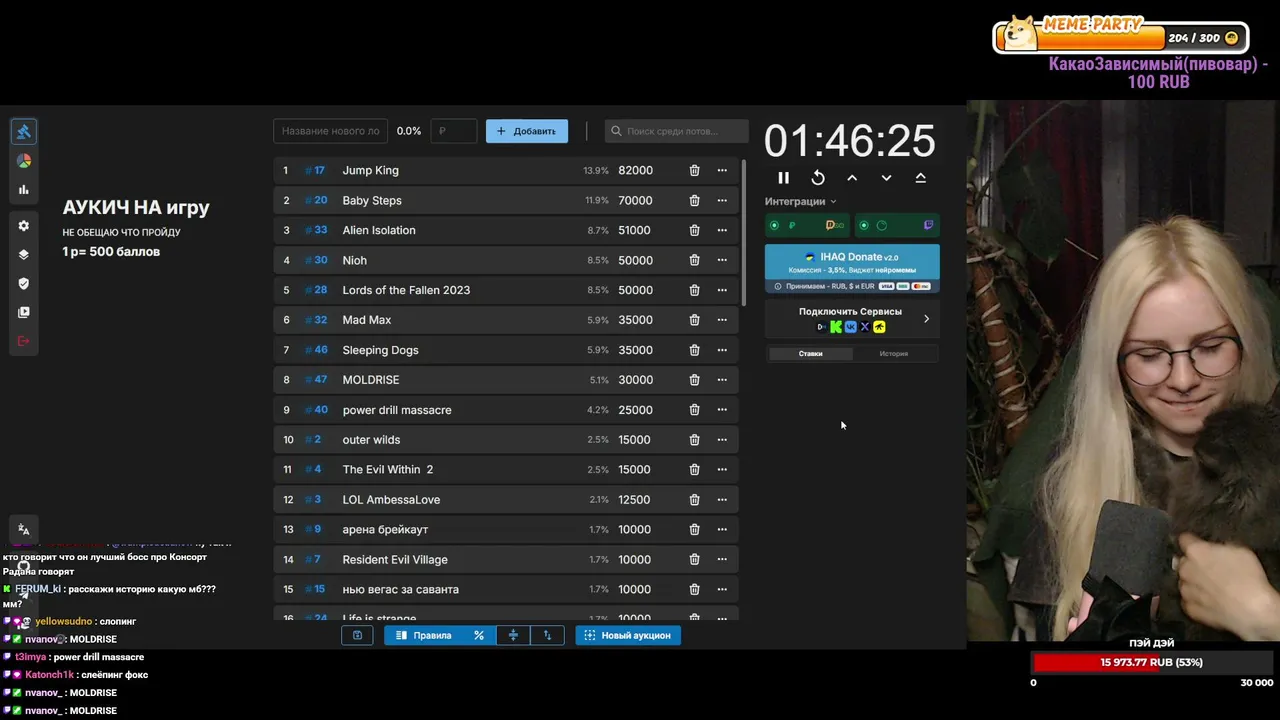Reset the auction timer
The width and height of the screenshot is (1280, 720).
click(818, 178)
